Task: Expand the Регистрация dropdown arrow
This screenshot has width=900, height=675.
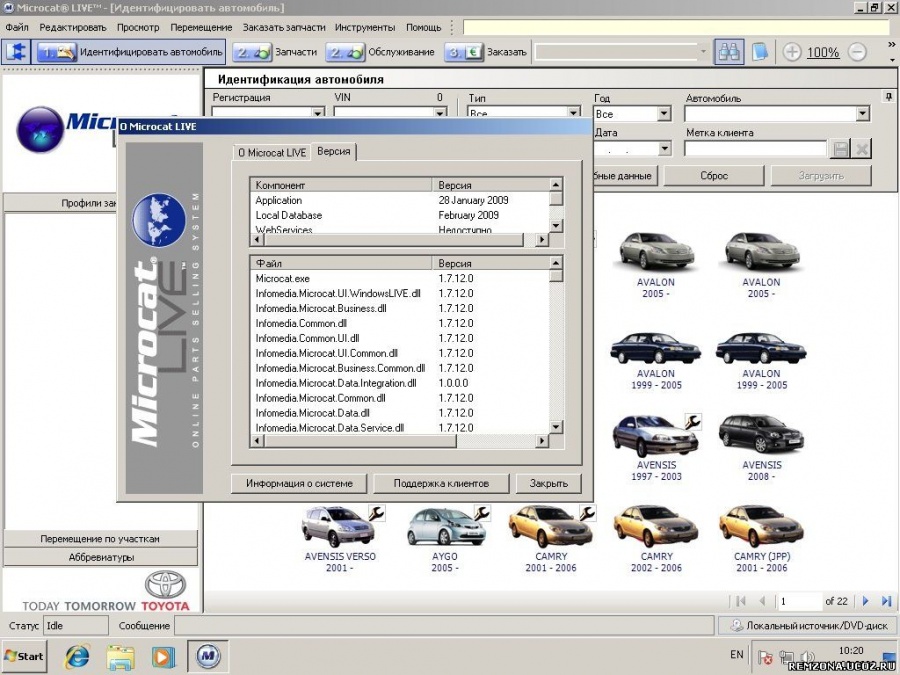Action: click(318, 112)
